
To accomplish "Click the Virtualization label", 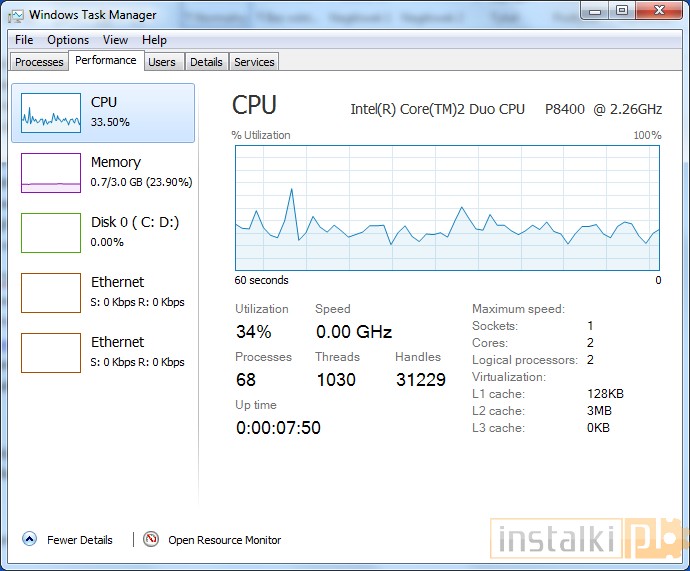I will [x=509, y=377].
